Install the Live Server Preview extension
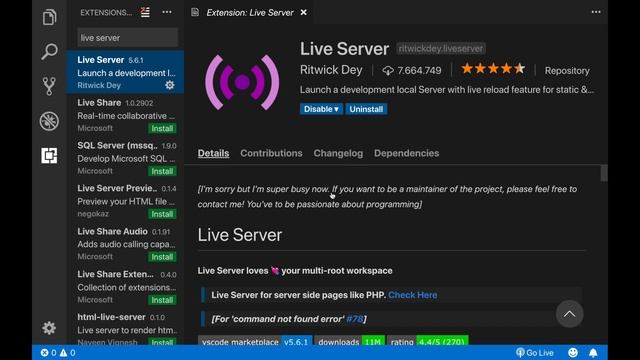The height and width of the screenshot is (360, 640). 162,214
